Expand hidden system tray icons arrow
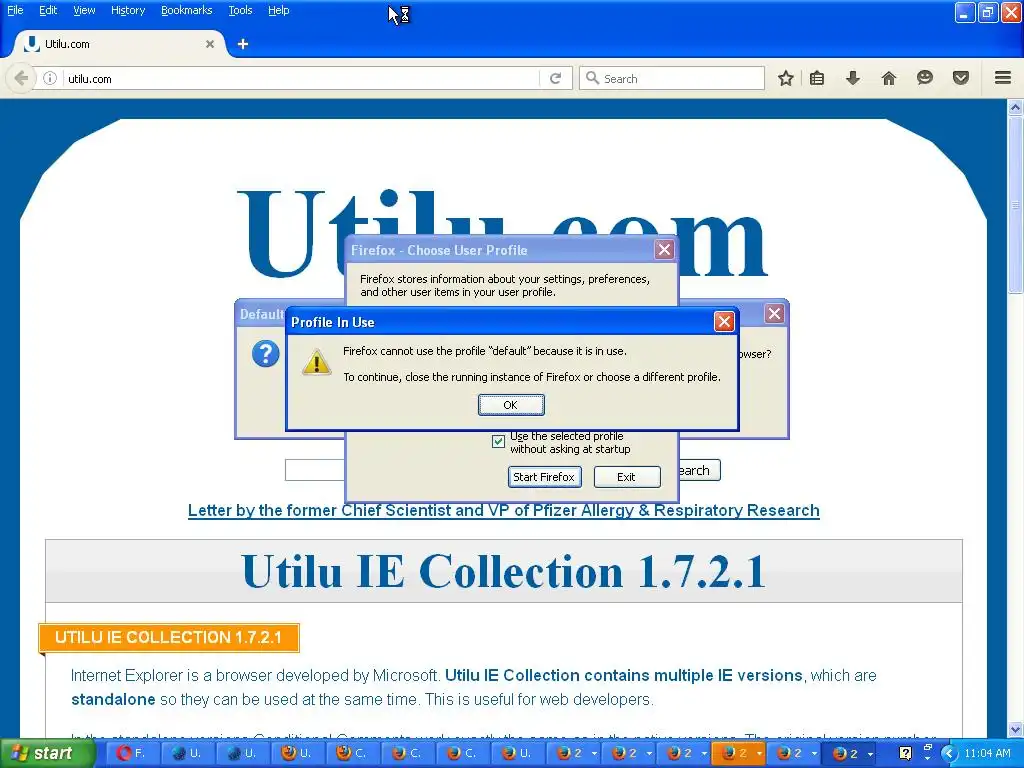The width and height of the screenshot is (1024, 768). pos(949,754)
